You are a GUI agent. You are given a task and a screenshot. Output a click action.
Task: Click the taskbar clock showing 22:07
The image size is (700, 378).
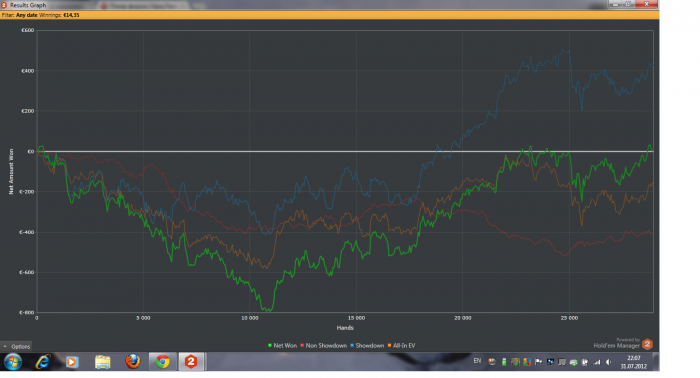pyautogui.click(x=633, y=362)
